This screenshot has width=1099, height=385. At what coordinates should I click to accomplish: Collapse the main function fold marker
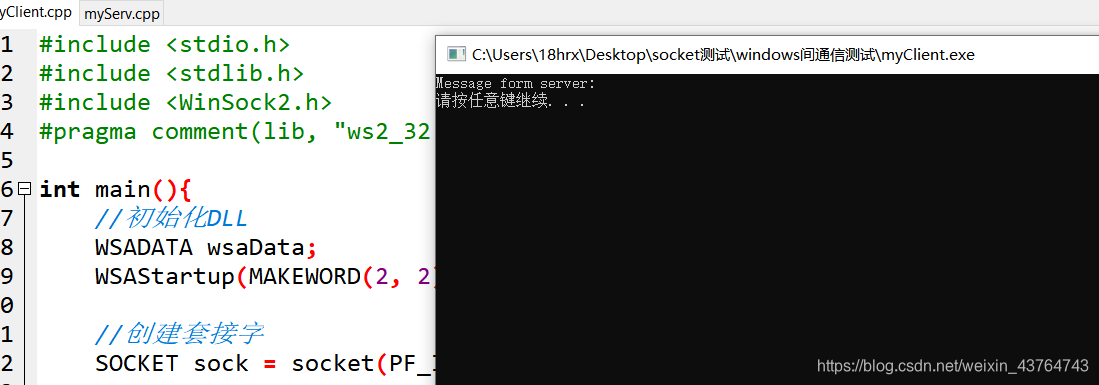coord(24,189)
